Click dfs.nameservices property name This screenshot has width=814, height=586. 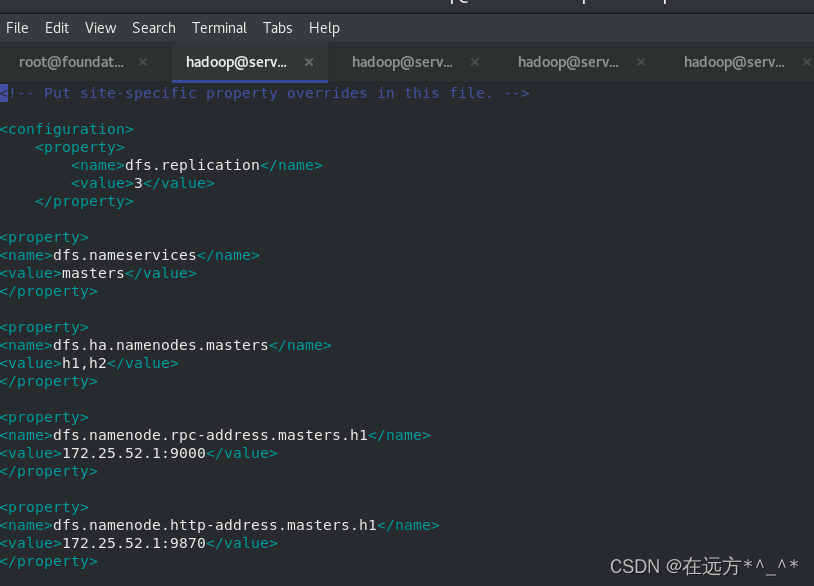pos(125,255)
